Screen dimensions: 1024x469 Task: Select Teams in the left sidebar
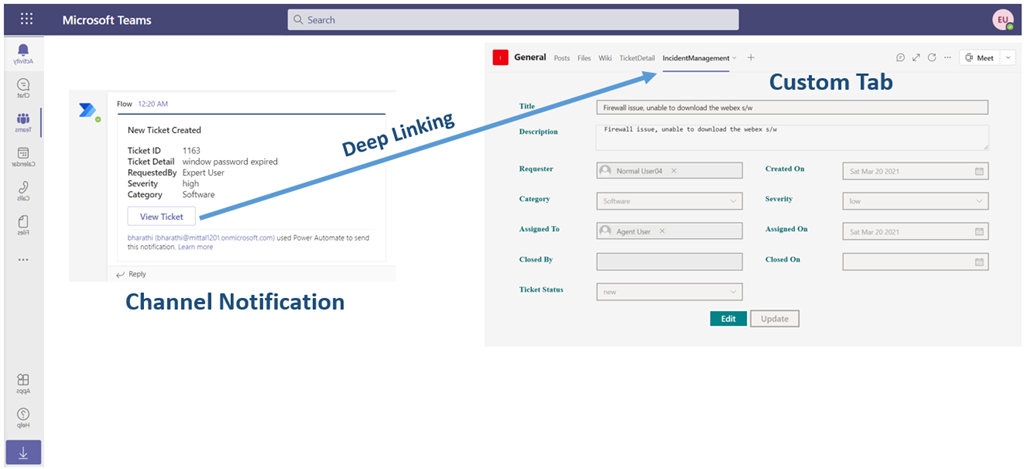[x=24, y=122]
